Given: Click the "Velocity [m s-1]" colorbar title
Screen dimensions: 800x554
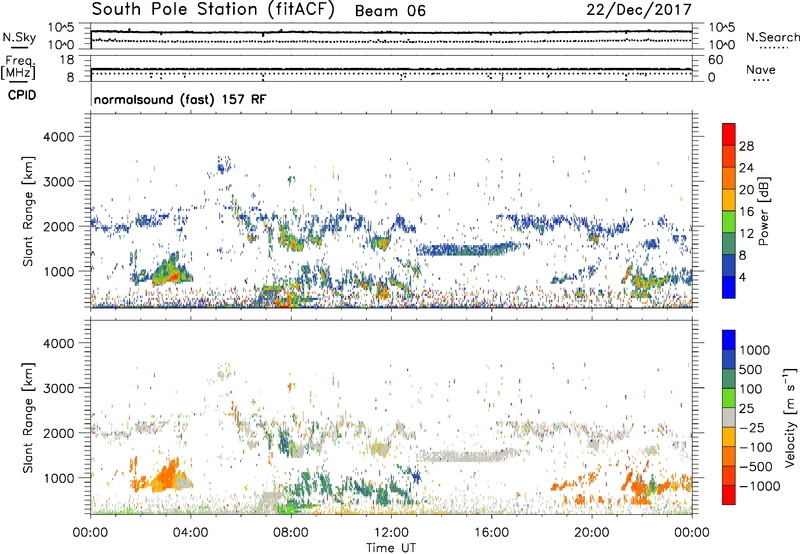Looking at the screenshot, I should click(791, 417).
